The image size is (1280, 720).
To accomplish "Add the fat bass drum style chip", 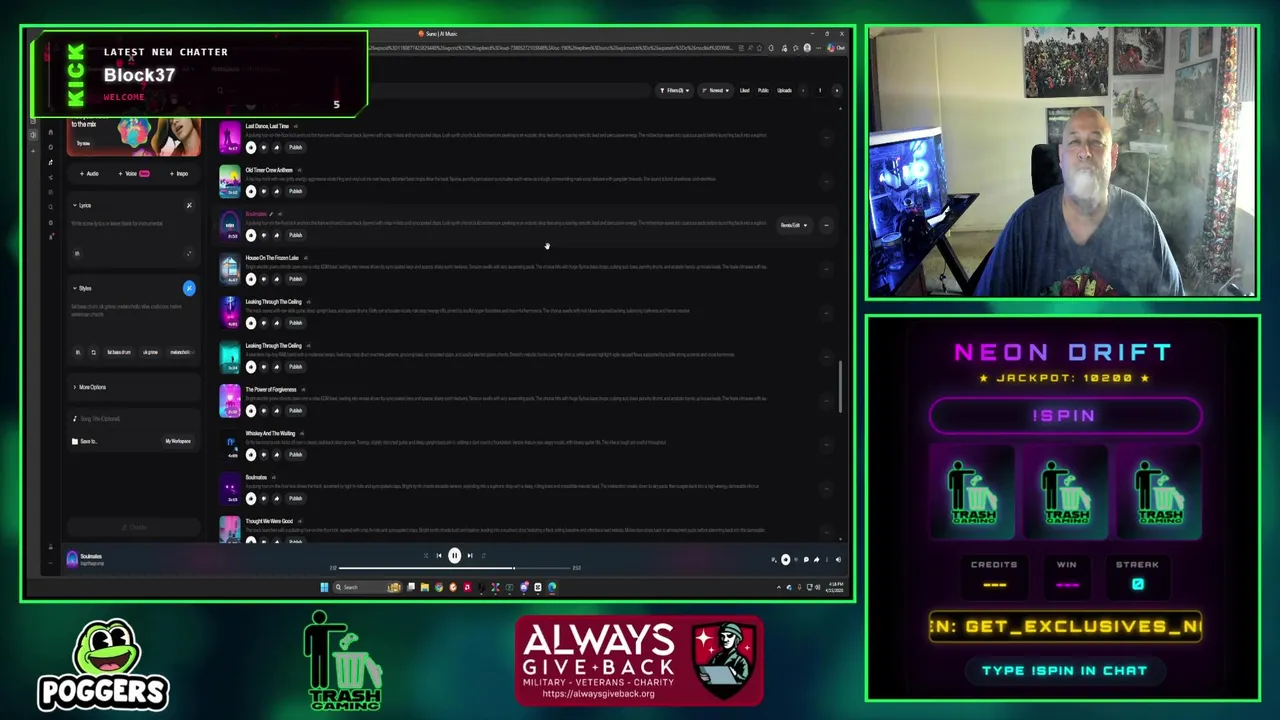I will click(120, 353).
